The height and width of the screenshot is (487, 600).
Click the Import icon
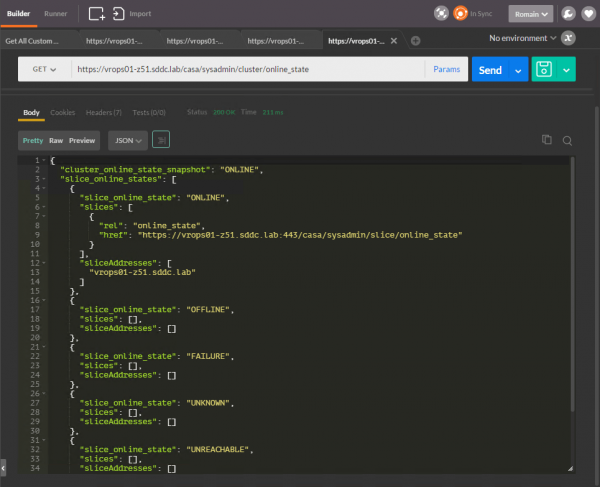pos(118,14)
